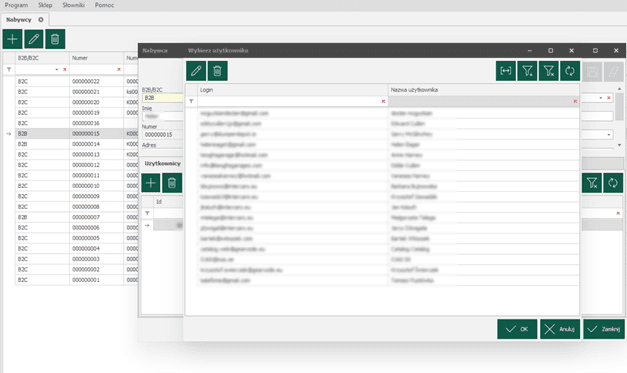Viewport: 627px width, 373px height.
Task: Delete selected buyer with Nabywcy trash icon
Action: (55, 39)
